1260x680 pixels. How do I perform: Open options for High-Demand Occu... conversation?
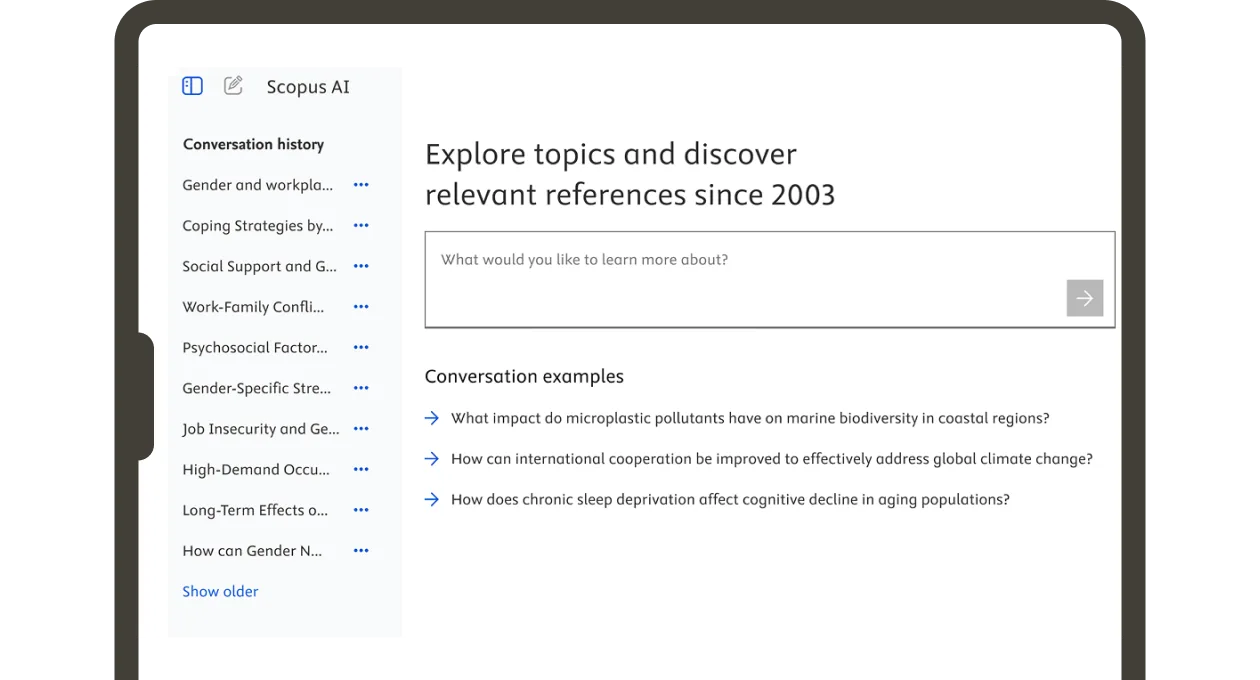click(361, 469)
